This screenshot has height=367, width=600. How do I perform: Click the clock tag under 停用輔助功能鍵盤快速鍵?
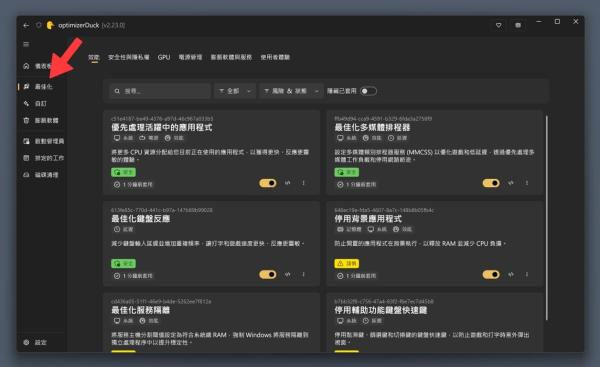click(372, 321)
